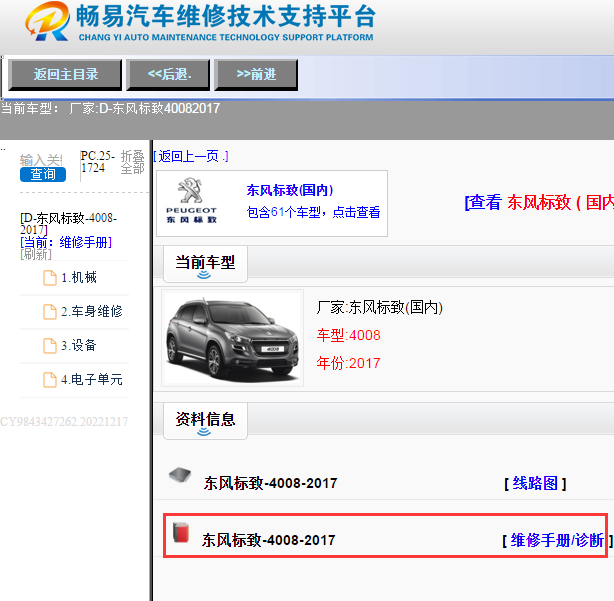The image size is (614, 601).
Task: Click 包含61个车型，点击查看 link
Action: (313, 212)
